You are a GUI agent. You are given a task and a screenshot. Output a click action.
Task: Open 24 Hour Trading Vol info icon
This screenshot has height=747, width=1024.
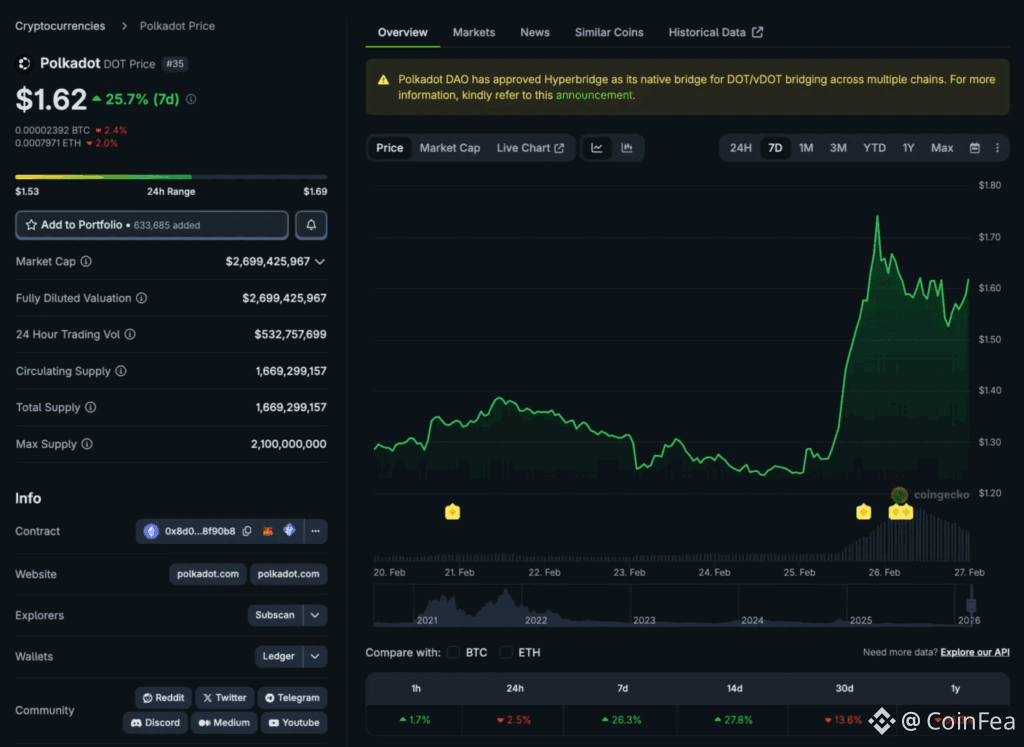[x=130, y=334]
